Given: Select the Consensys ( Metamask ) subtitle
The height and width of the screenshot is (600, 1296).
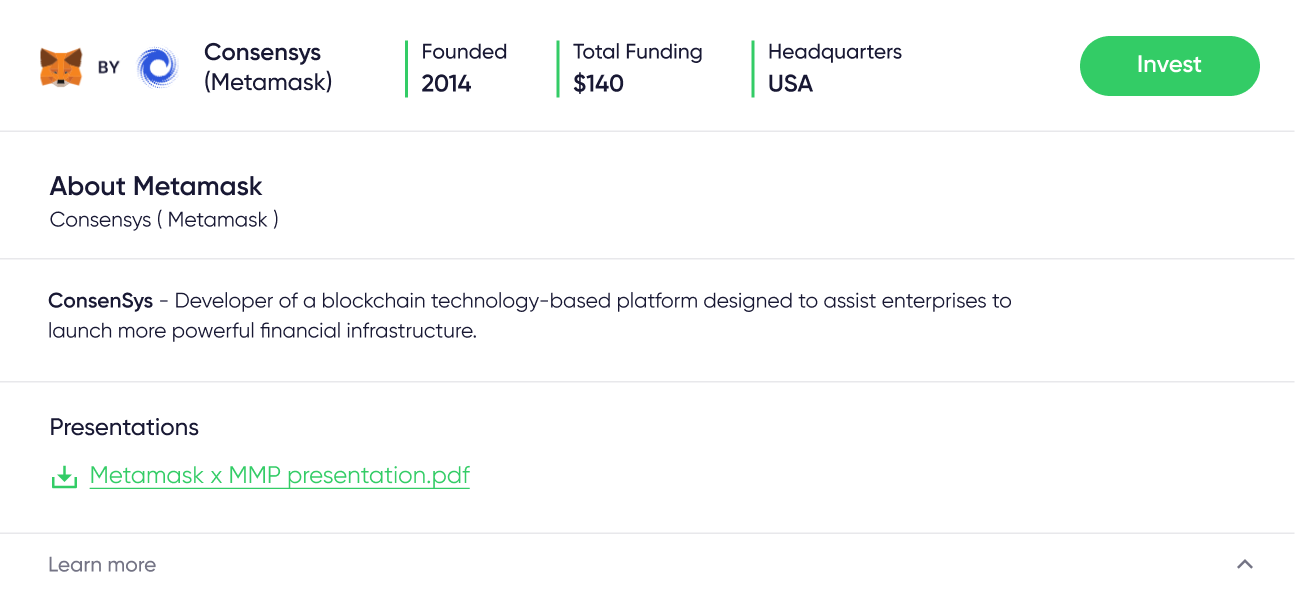Looking at the screenshot, I should [x=163, y=219].
